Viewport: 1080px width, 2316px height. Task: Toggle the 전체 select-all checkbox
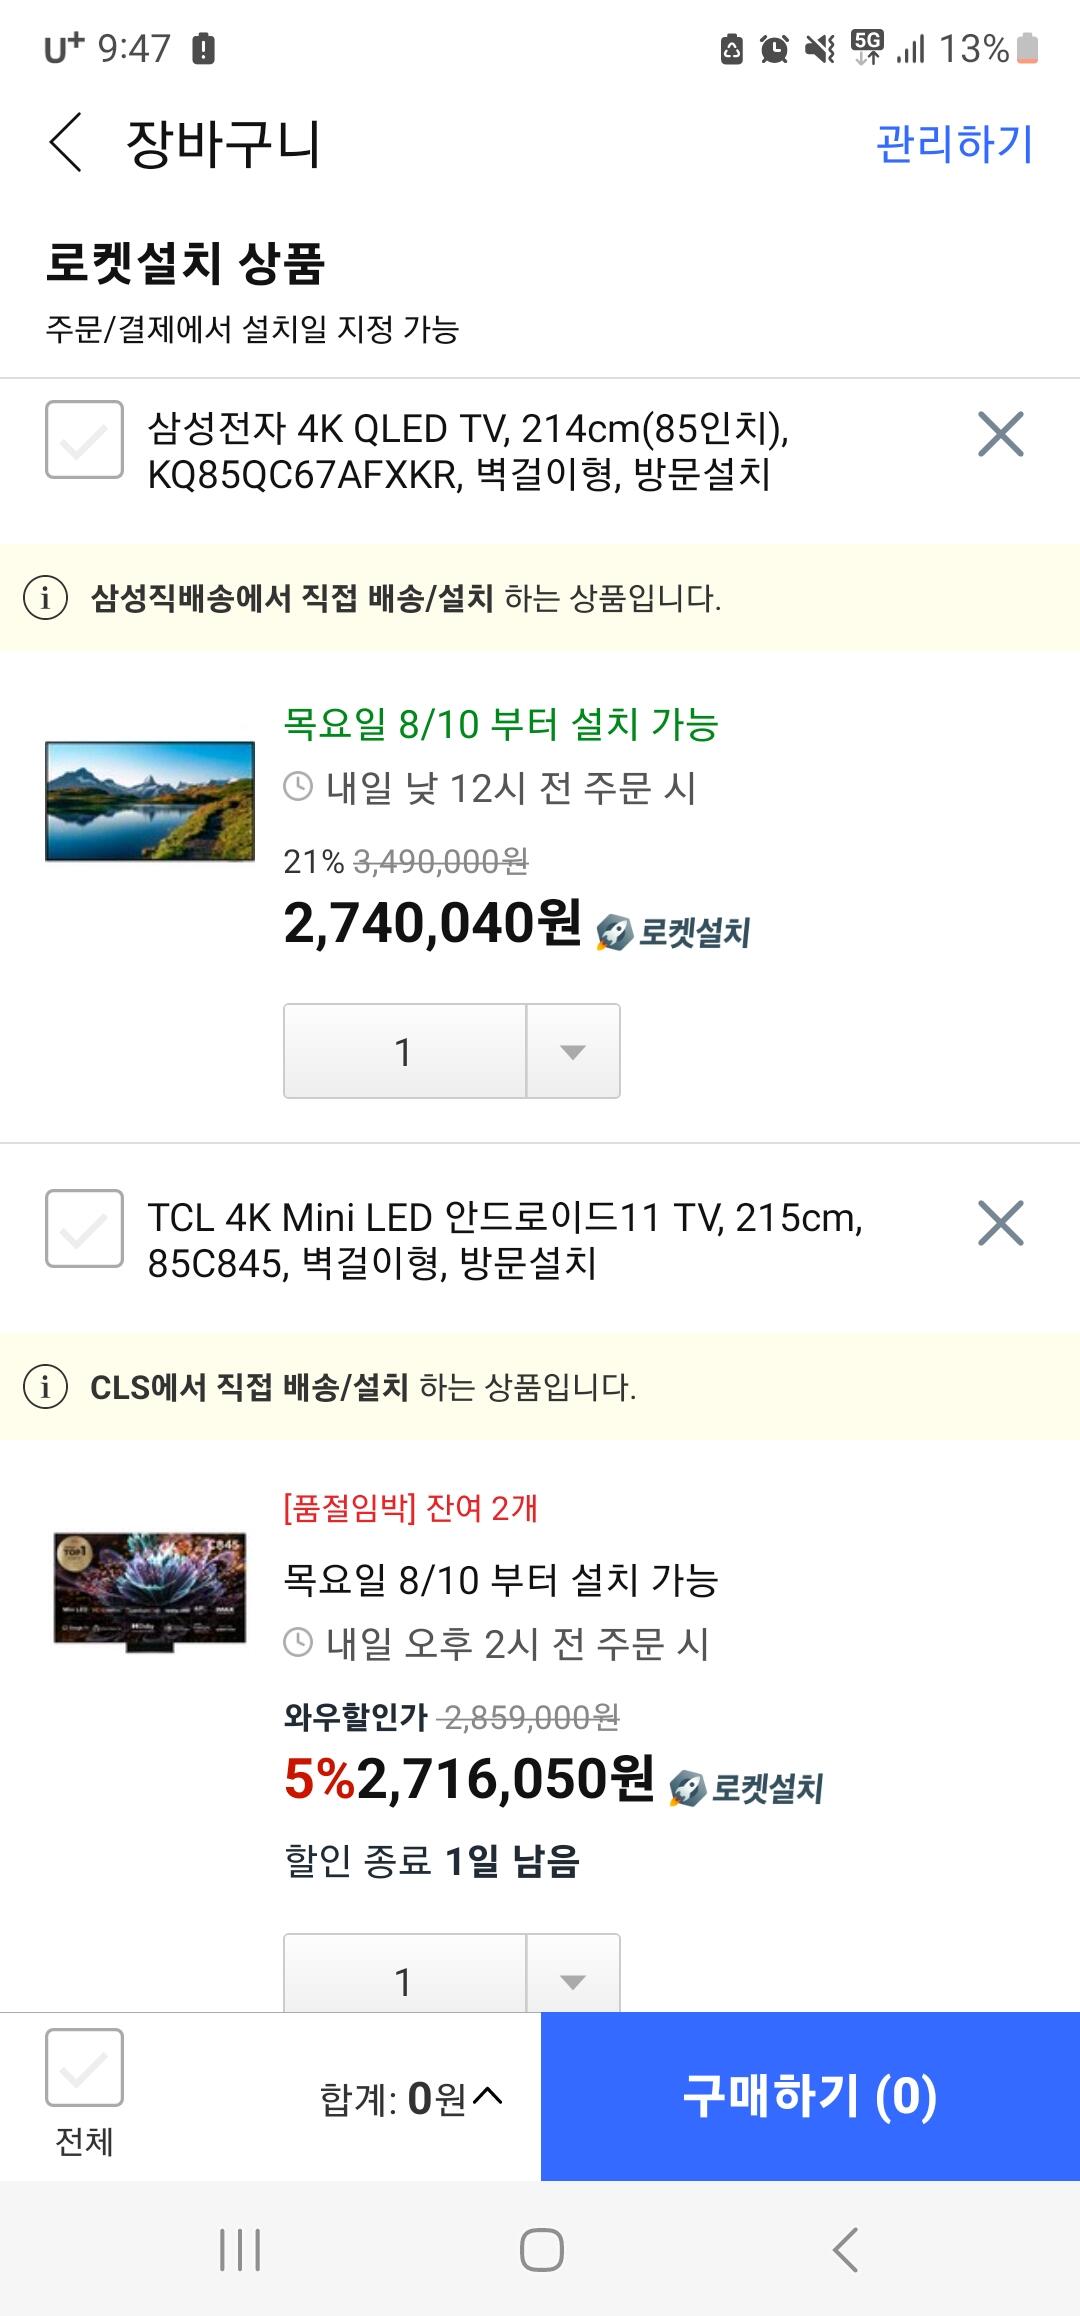tap(85, 2068)
